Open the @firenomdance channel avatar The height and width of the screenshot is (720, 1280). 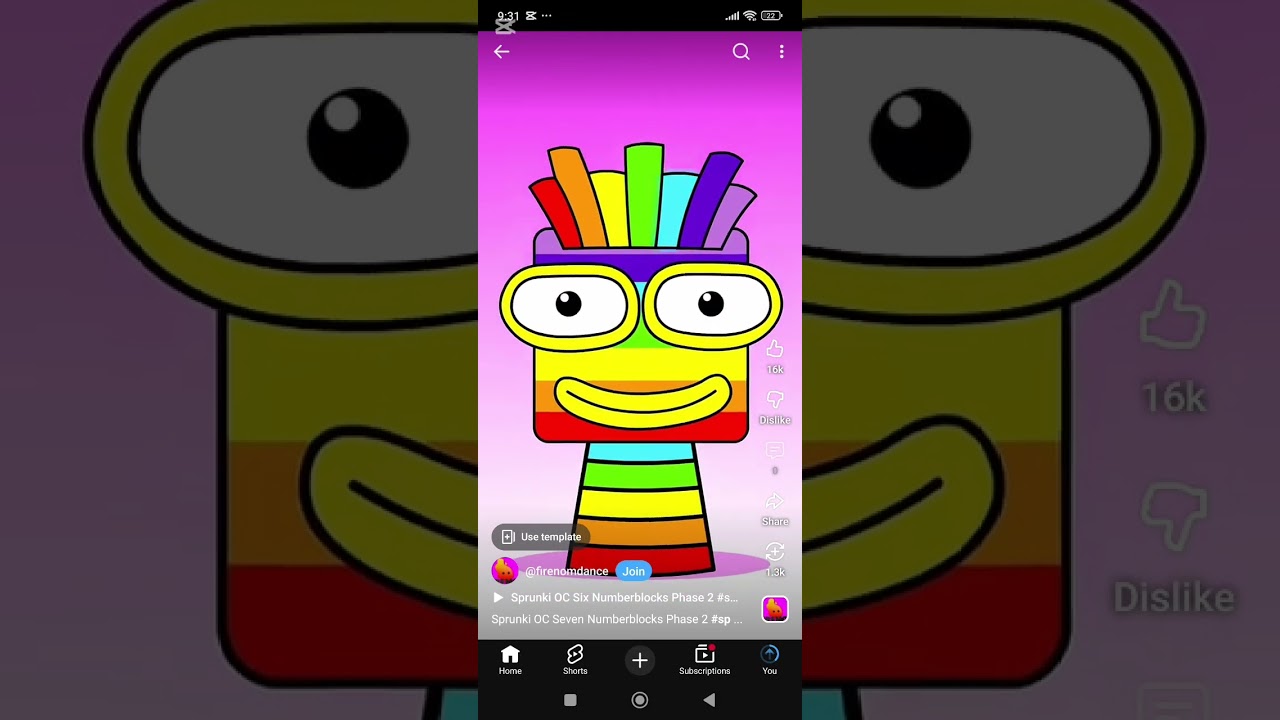click(505, 571)
